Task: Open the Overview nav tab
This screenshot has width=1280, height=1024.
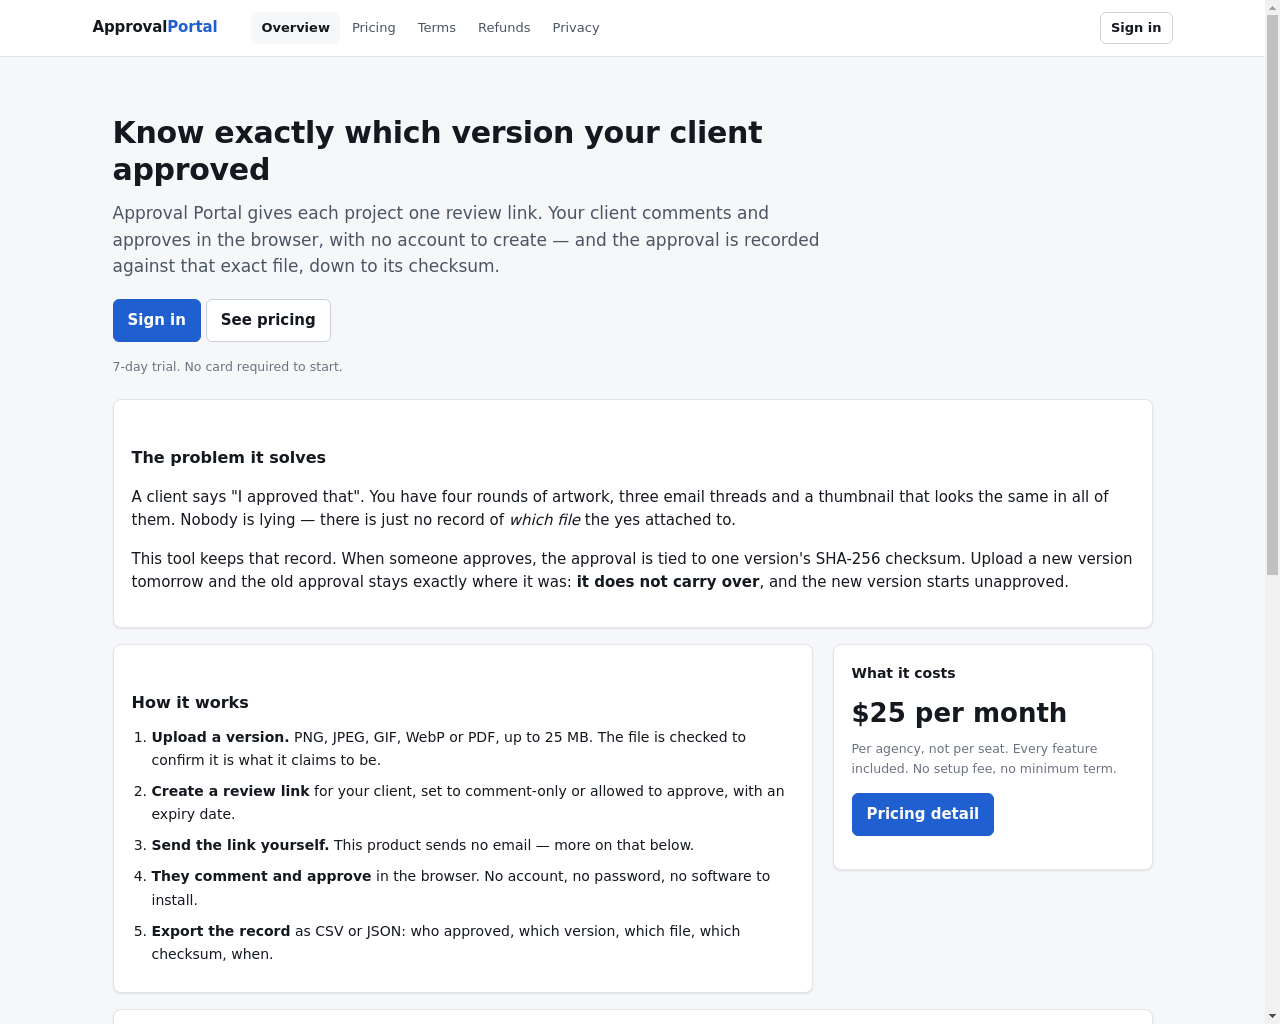Action: coord(295,28)
